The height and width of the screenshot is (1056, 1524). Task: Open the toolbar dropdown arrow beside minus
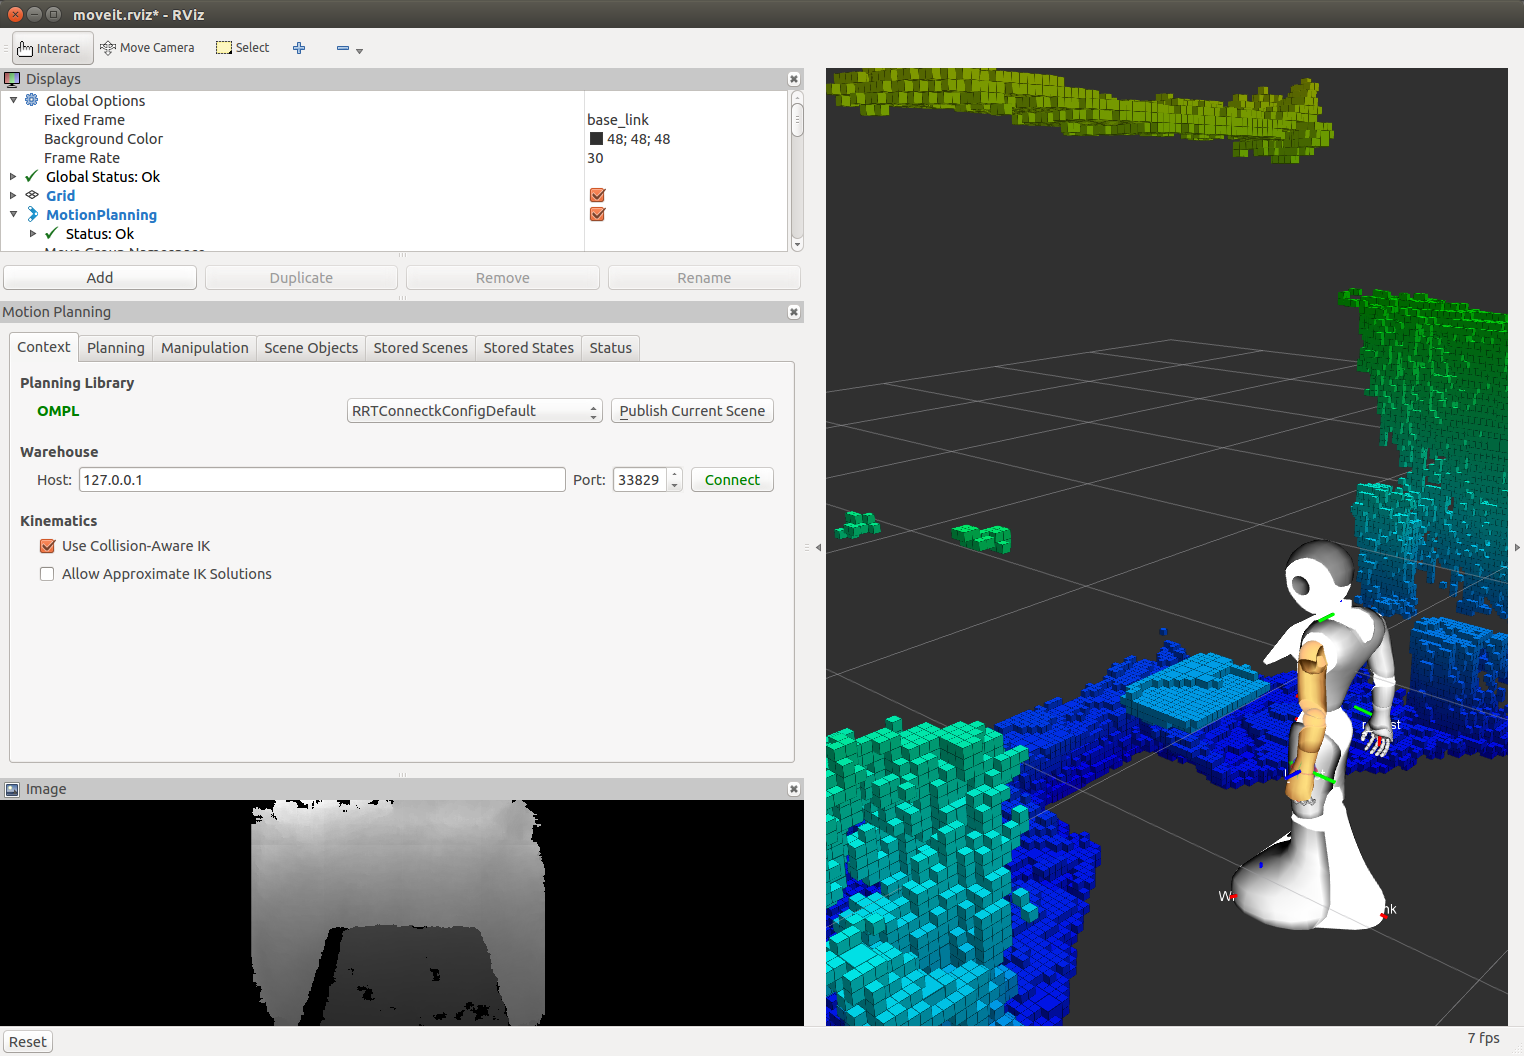coord(359,50)
